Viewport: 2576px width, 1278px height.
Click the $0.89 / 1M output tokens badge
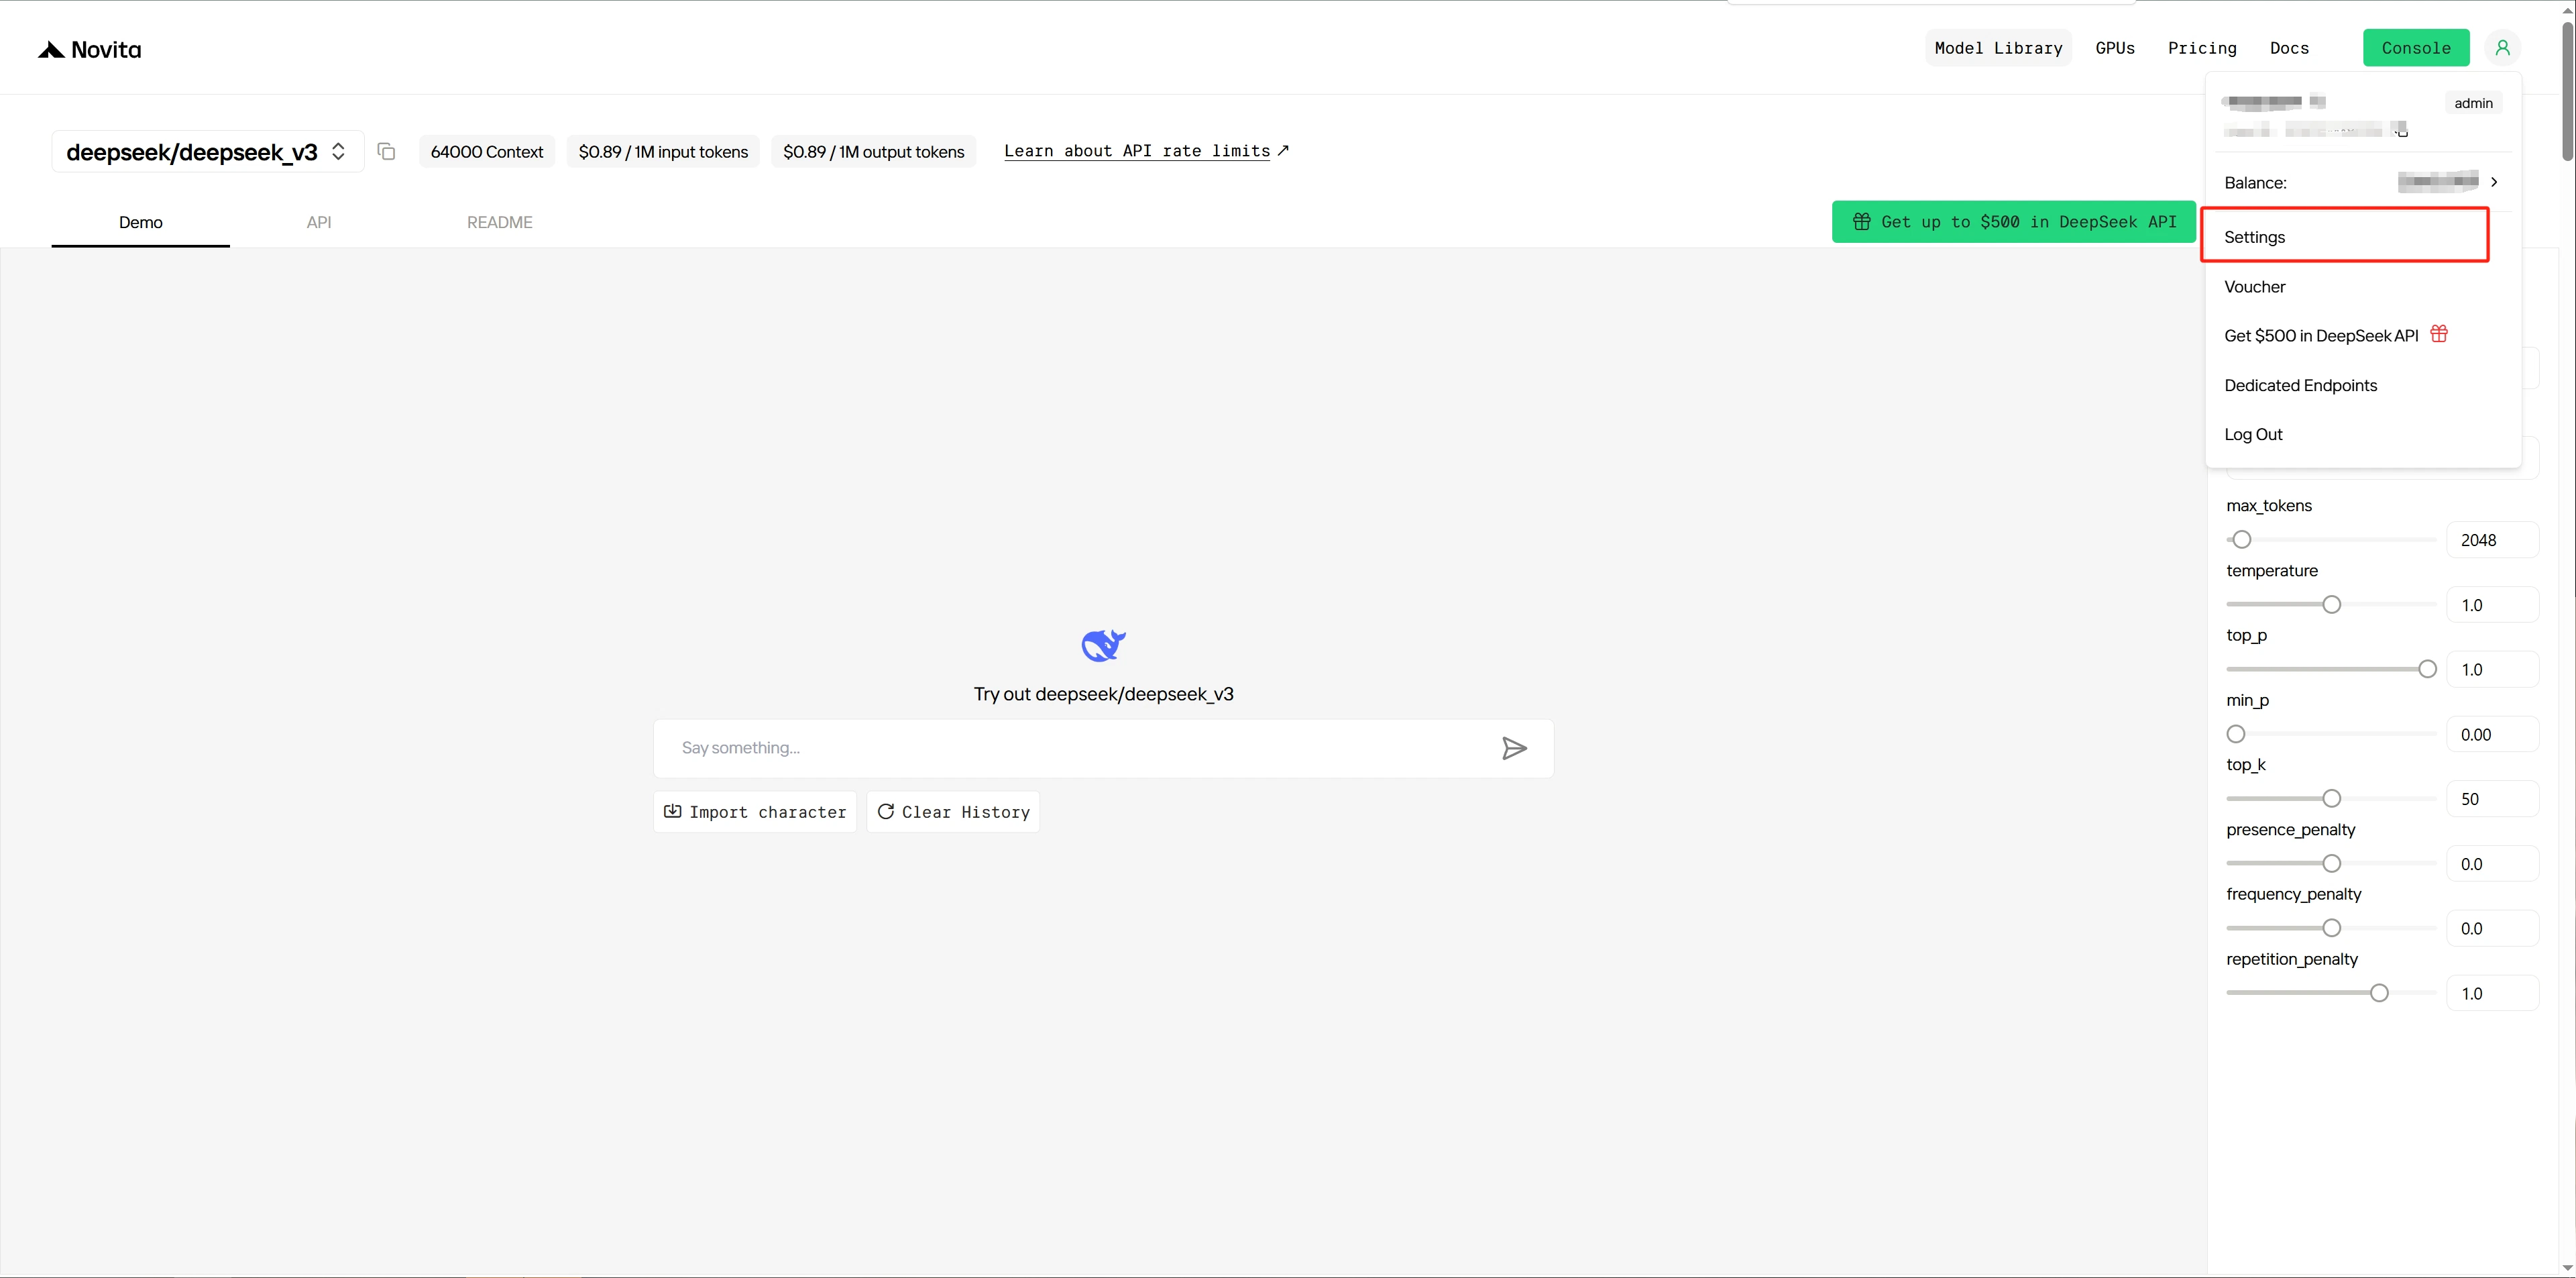(x=873, y=152)
